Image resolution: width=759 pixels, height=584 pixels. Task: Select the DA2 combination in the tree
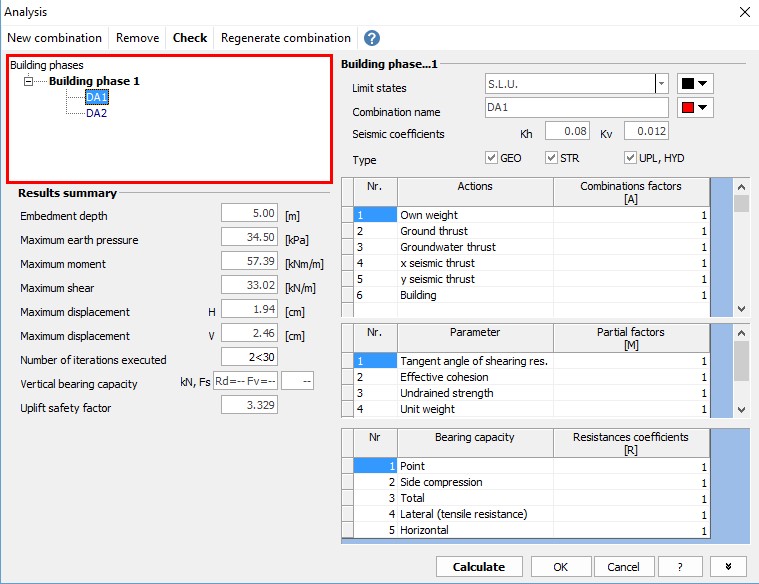[96, 113]
